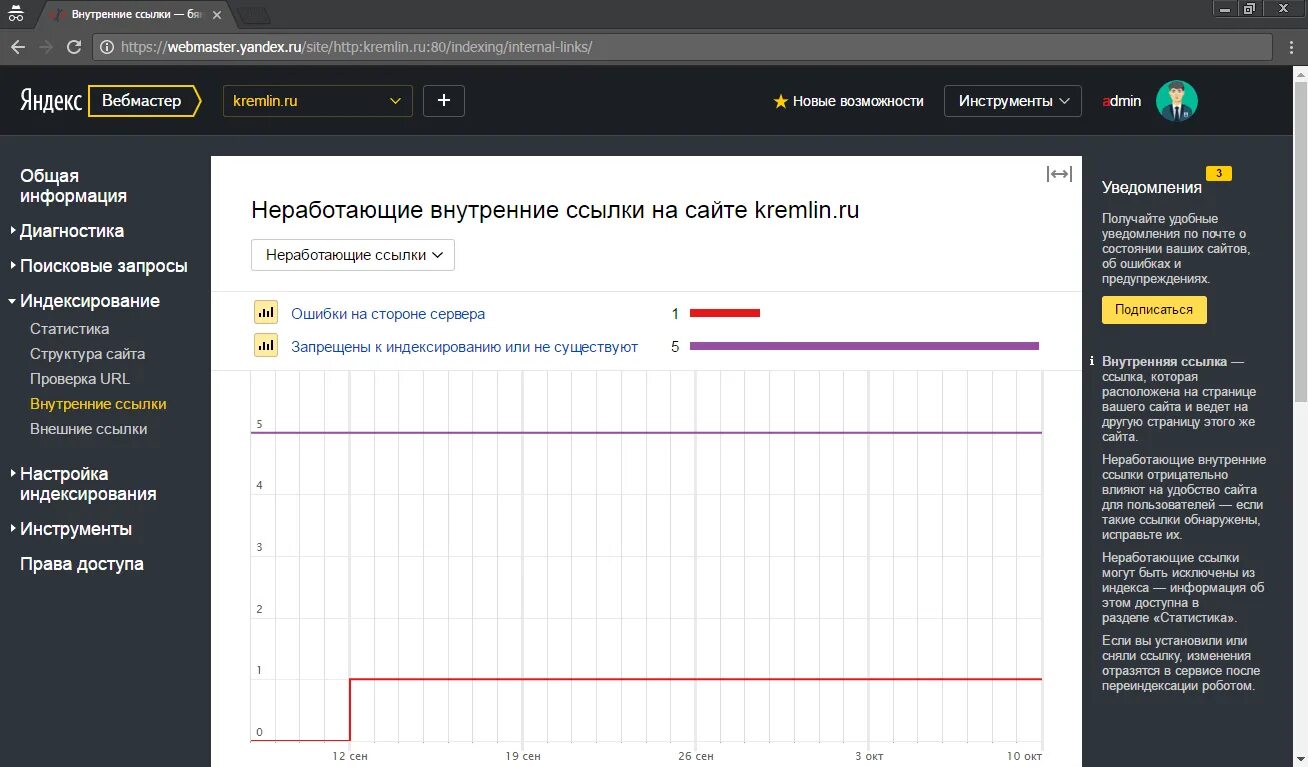
Task: Open Структура сайта in sidebar
Action: pos(88,354)
